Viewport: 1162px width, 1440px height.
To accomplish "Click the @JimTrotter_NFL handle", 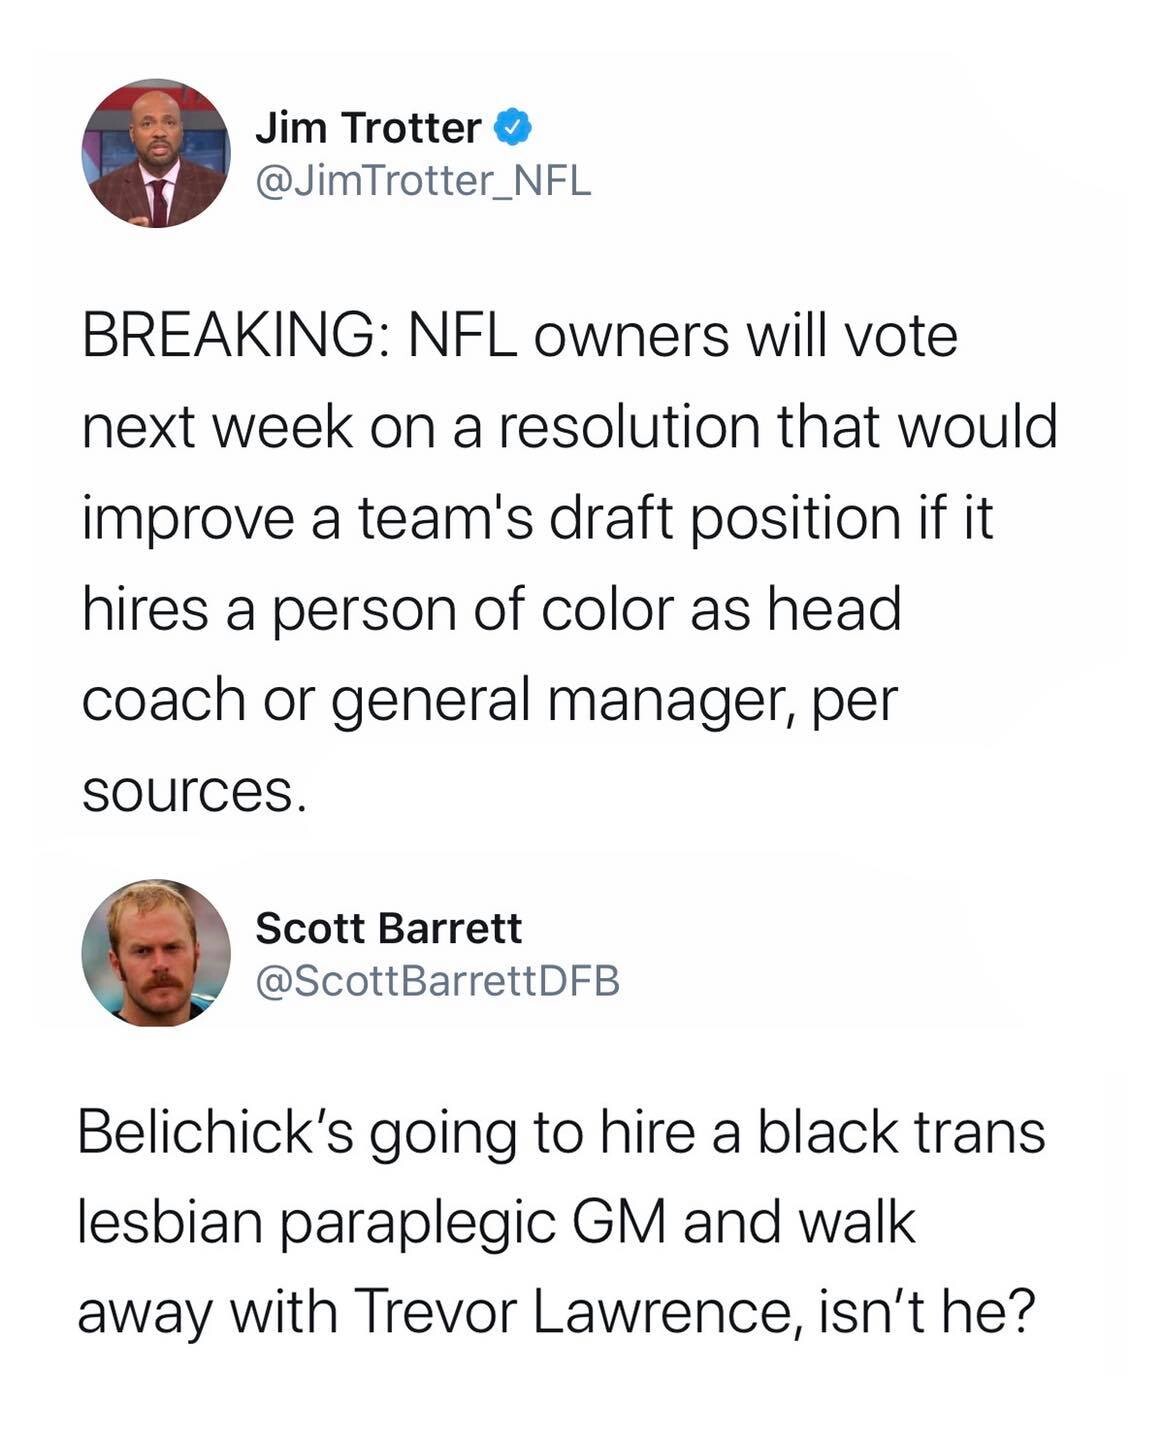I will (423, 181).
